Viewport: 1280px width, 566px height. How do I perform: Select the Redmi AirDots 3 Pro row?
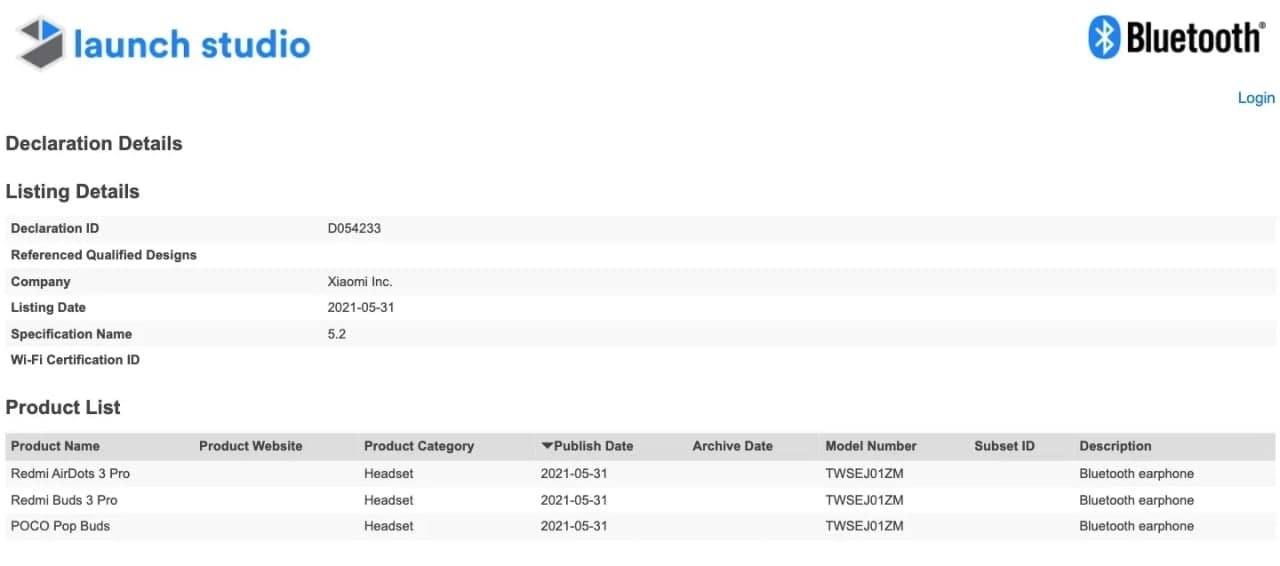pyautogui.click(x=70, y=474)
